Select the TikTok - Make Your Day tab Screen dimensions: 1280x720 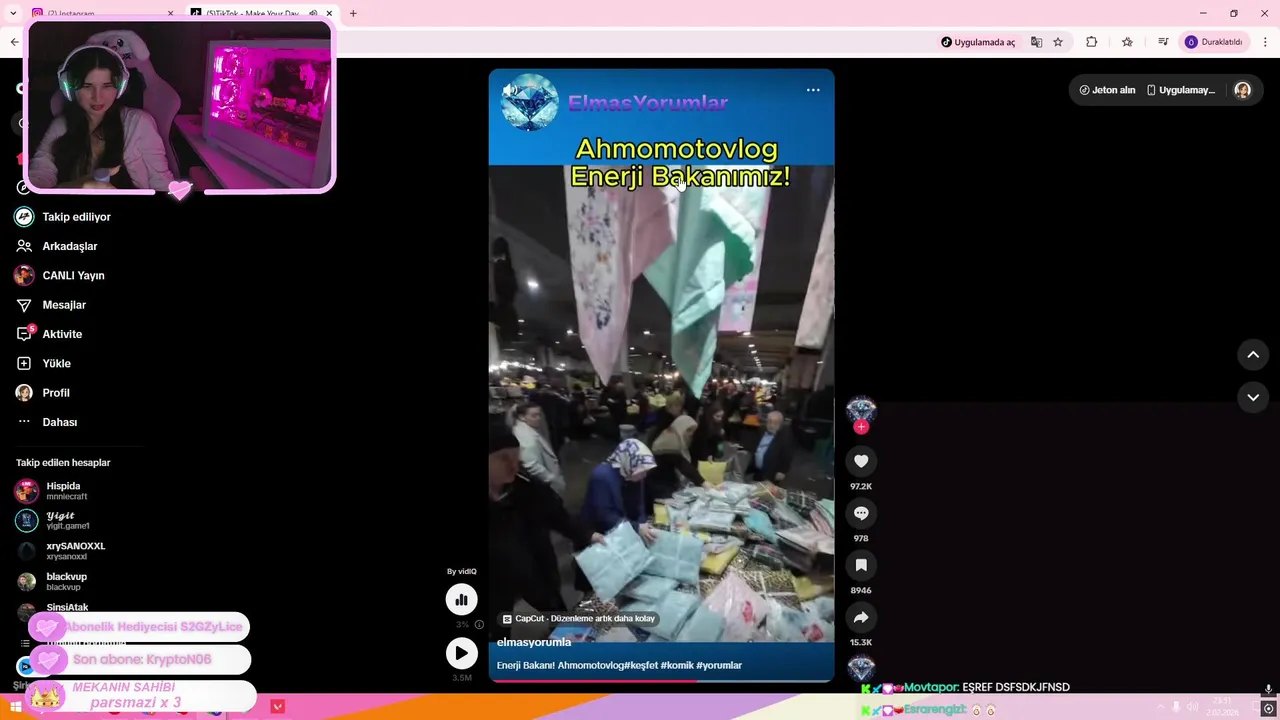point(250,13)
